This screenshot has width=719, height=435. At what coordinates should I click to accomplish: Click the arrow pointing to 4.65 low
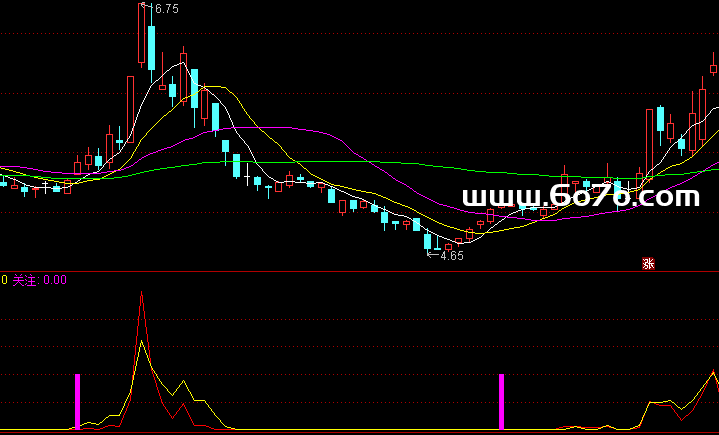(x=432, y=254)
